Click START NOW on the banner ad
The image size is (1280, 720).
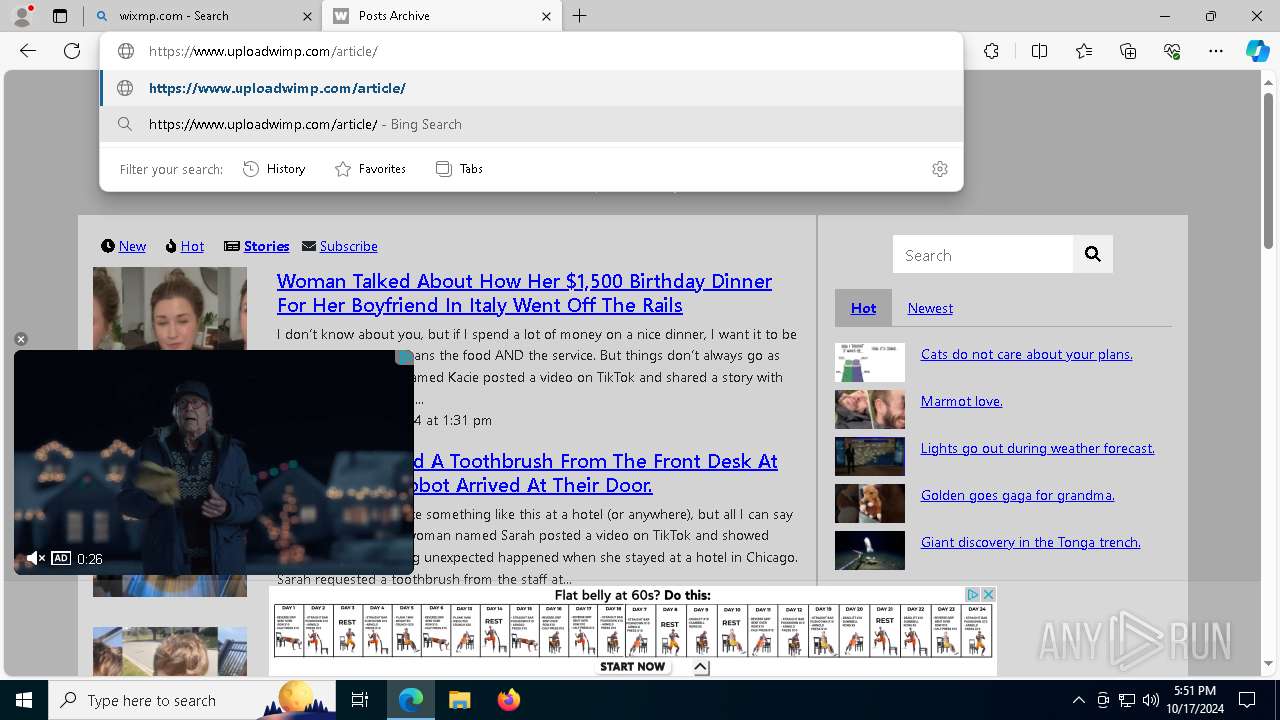click(x=632, y=666)
